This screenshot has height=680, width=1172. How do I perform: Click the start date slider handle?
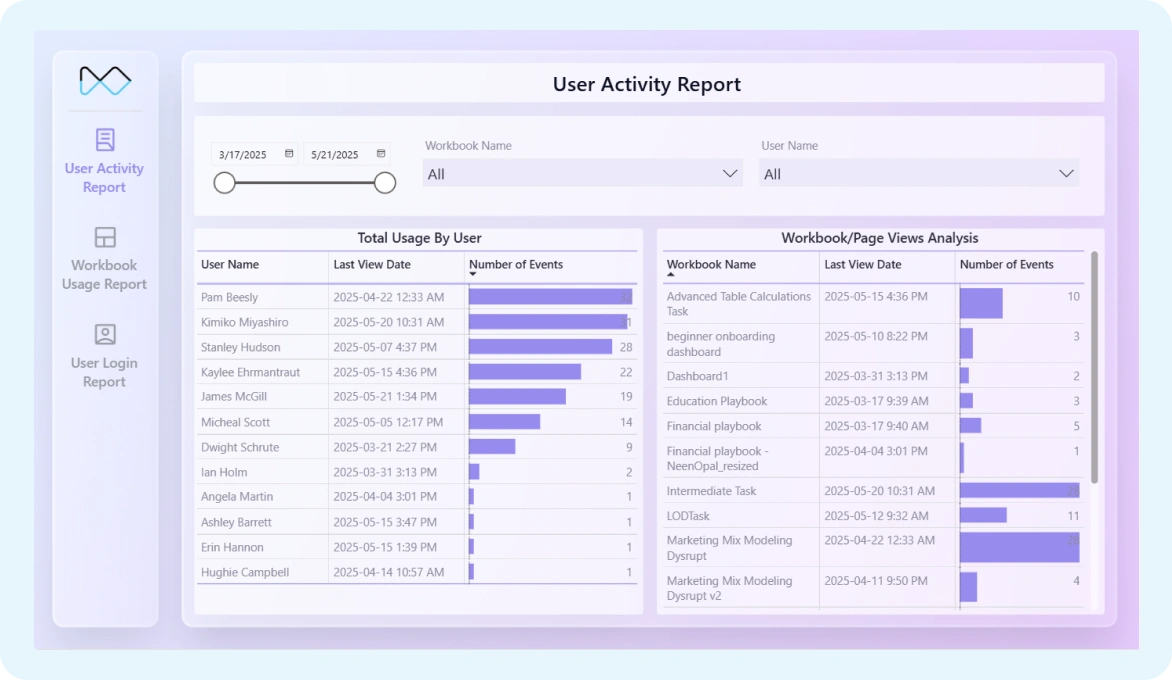tap(224, 182)
